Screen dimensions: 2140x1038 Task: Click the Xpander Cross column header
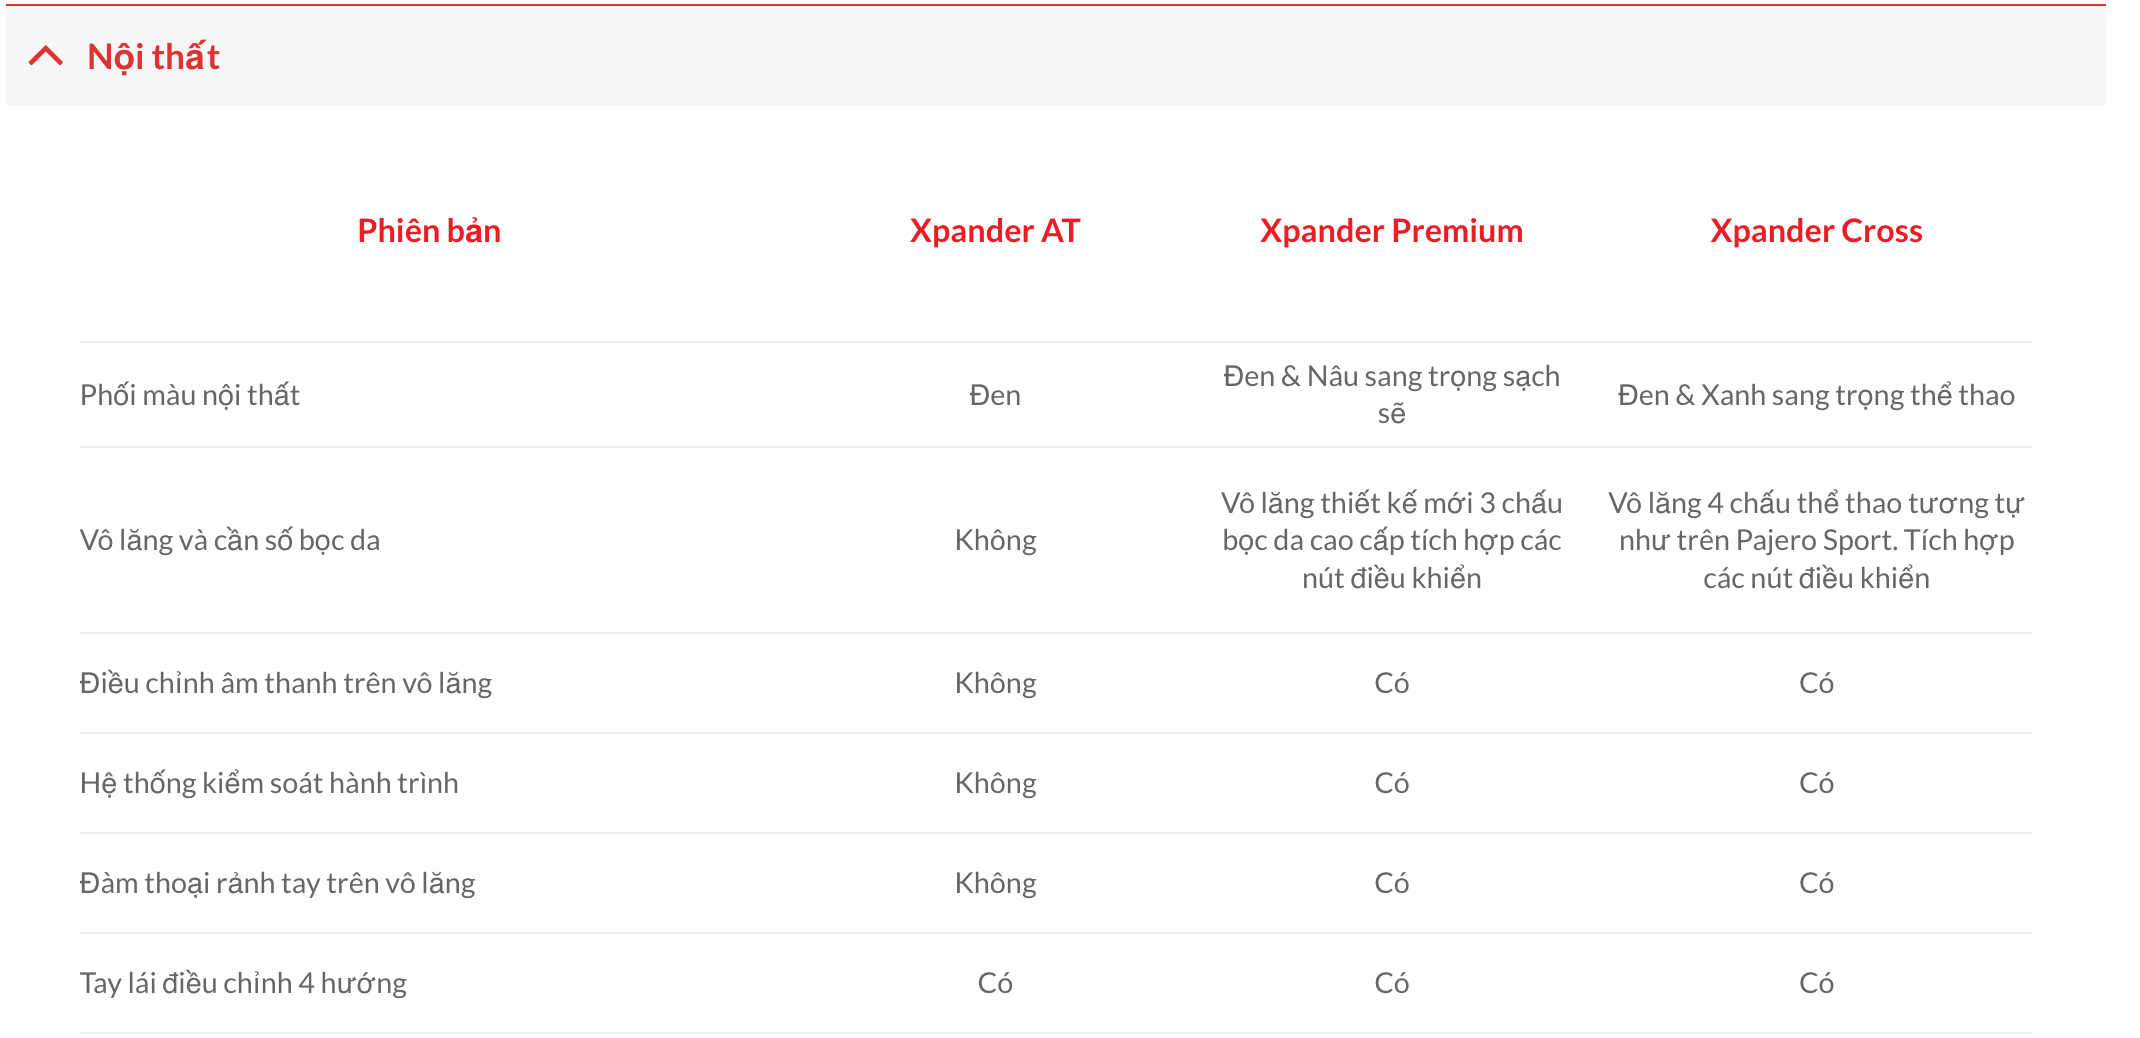1816,231
